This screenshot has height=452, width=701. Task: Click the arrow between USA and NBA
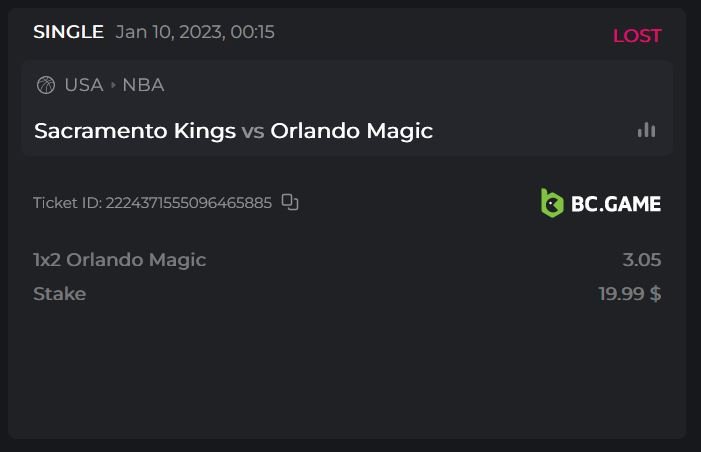(x=113, y=86)
